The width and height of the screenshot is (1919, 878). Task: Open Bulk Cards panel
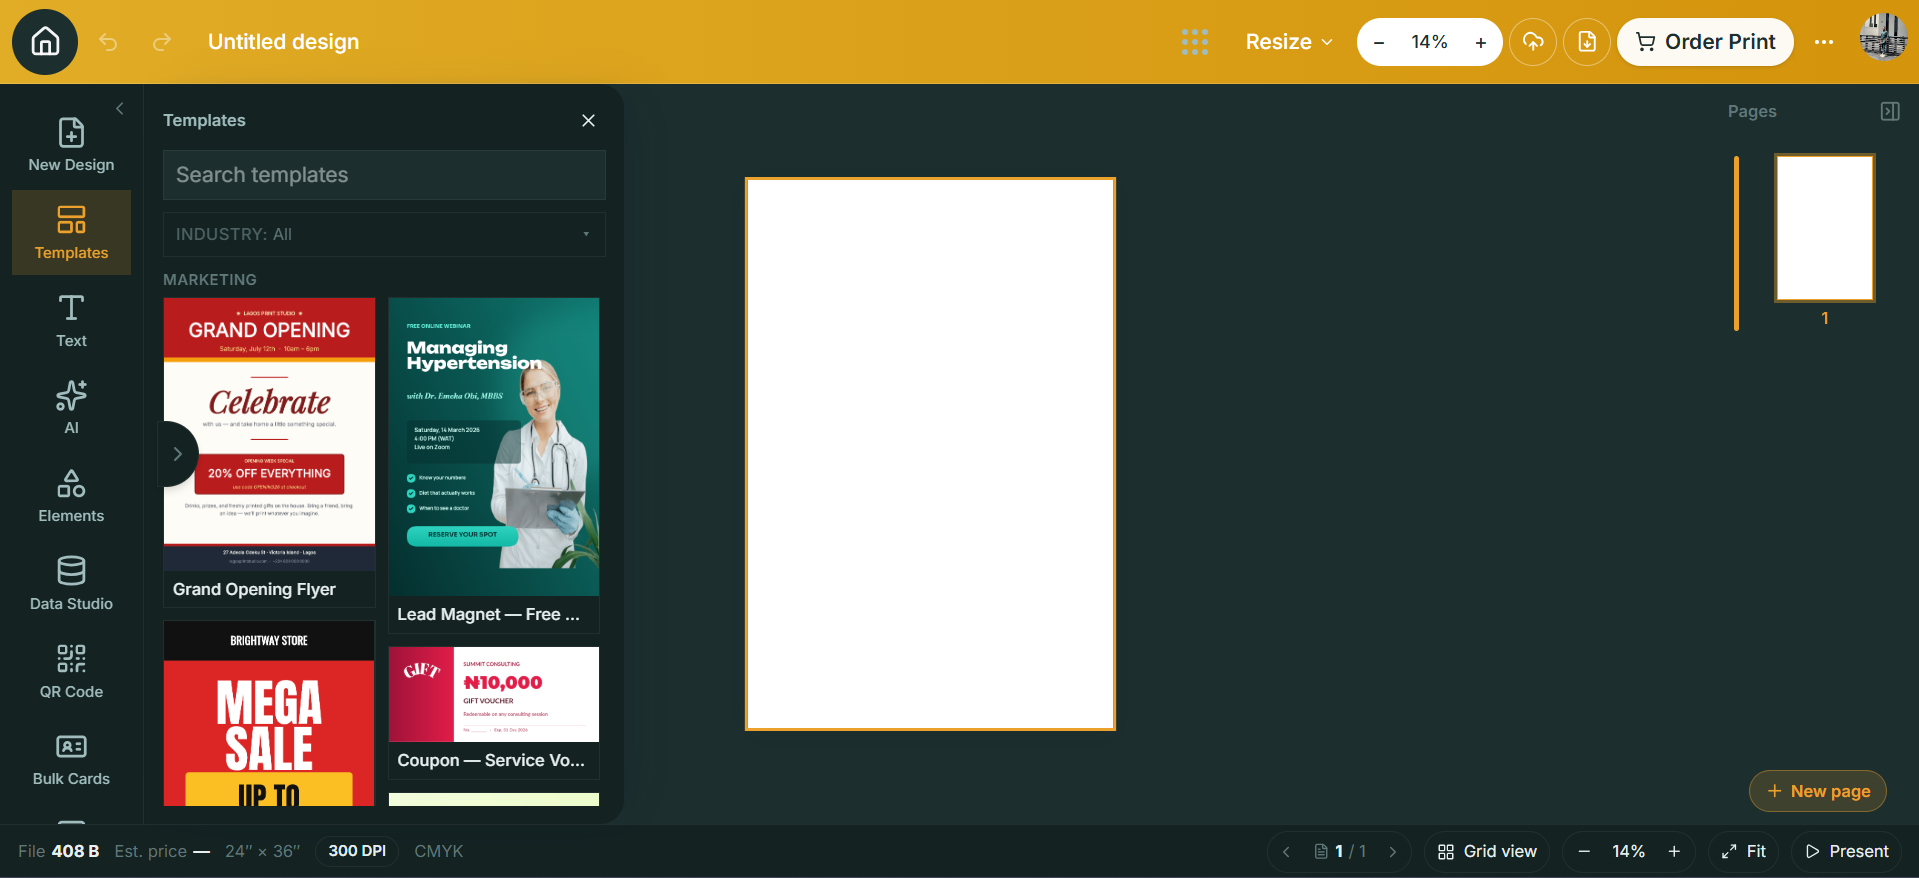click(71, 759)
